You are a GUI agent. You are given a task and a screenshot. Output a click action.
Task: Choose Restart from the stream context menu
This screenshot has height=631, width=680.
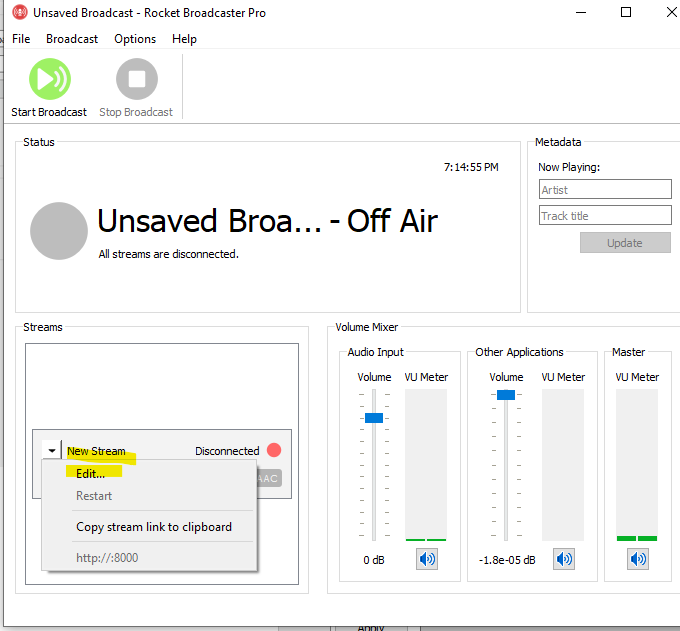click(x=149, y=496)
